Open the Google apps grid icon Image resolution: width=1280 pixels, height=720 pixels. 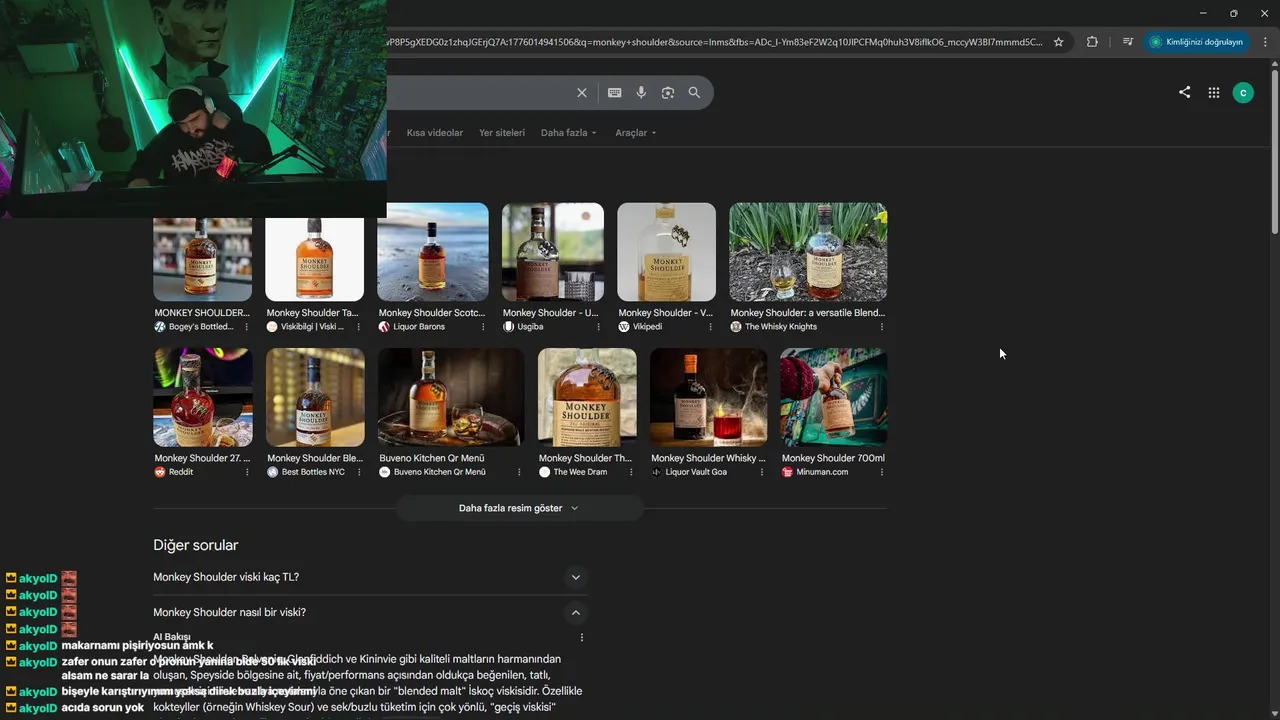pos(1214,93)
